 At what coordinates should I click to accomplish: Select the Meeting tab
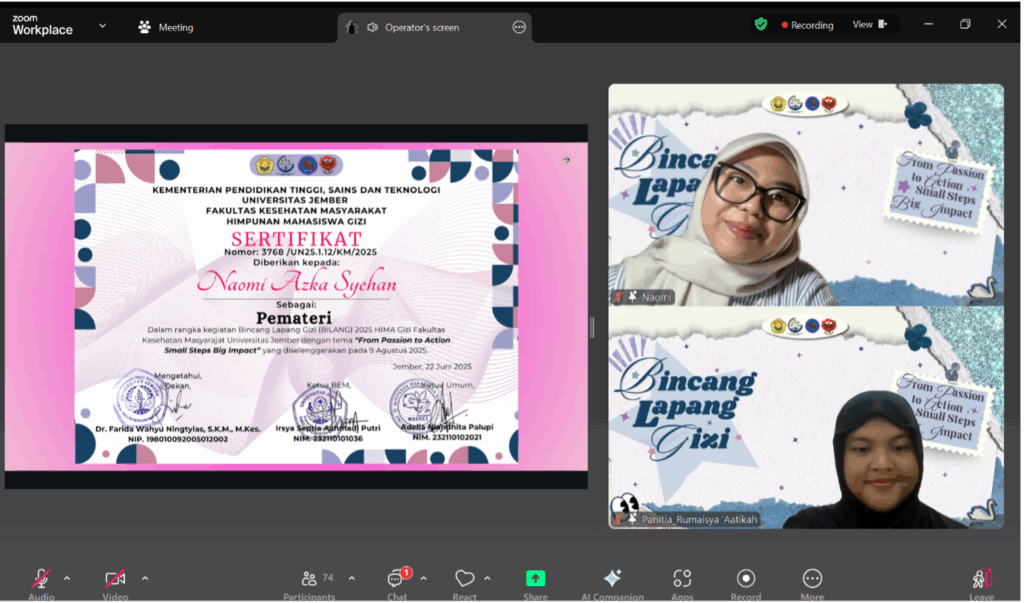click(166, 28)
